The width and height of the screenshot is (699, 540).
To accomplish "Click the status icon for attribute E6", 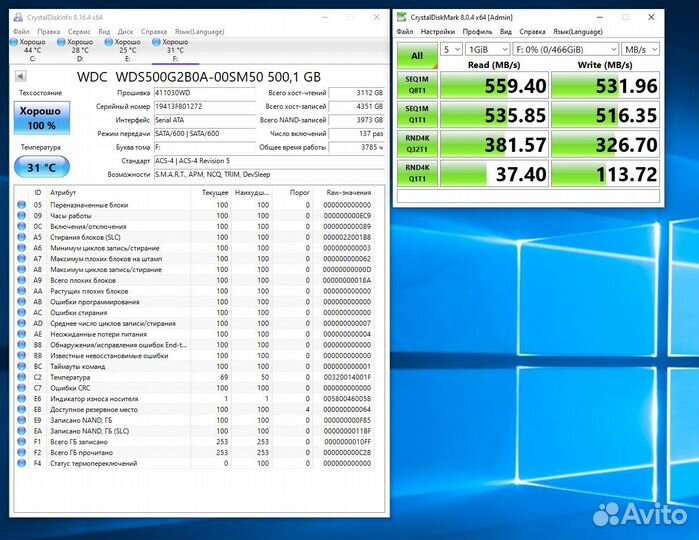I will (x=21, y=398).
